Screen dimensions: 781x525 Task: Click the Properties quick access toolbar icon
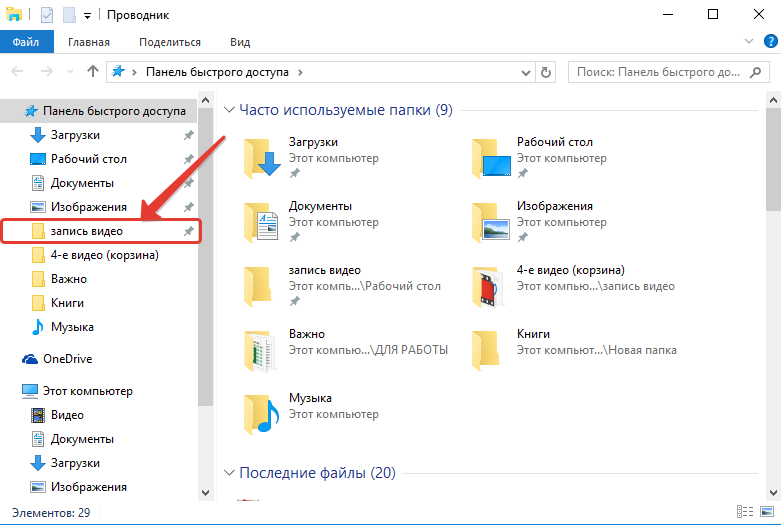coord(47,15)
